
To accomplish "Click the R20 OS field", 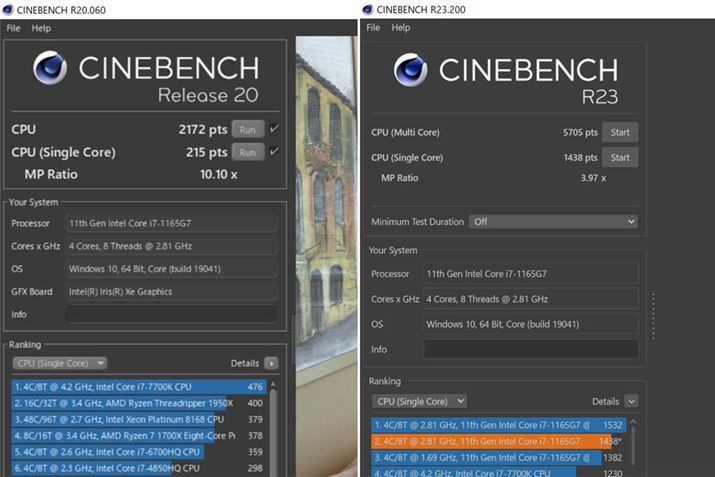I will pyautogui.click(x=171, y=269).
